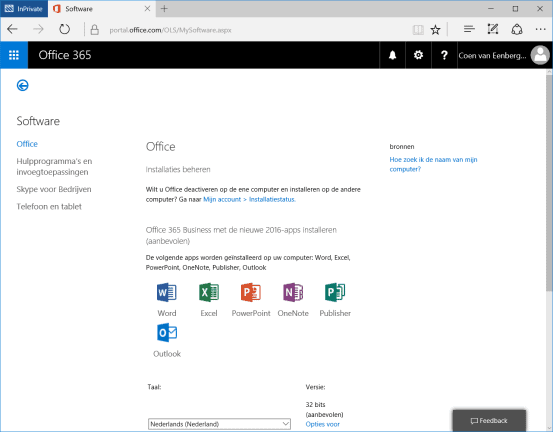553x432 pixels.
Task: Click the Office 365 Business installeren heading
Action: pos(241,235)
